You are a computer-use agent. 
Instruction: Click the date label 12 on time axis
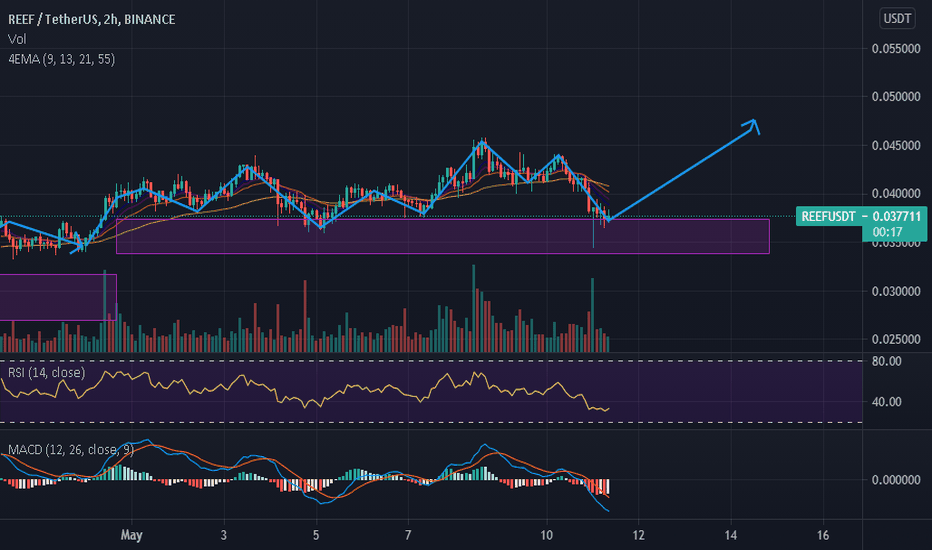(x=638, y=535)
